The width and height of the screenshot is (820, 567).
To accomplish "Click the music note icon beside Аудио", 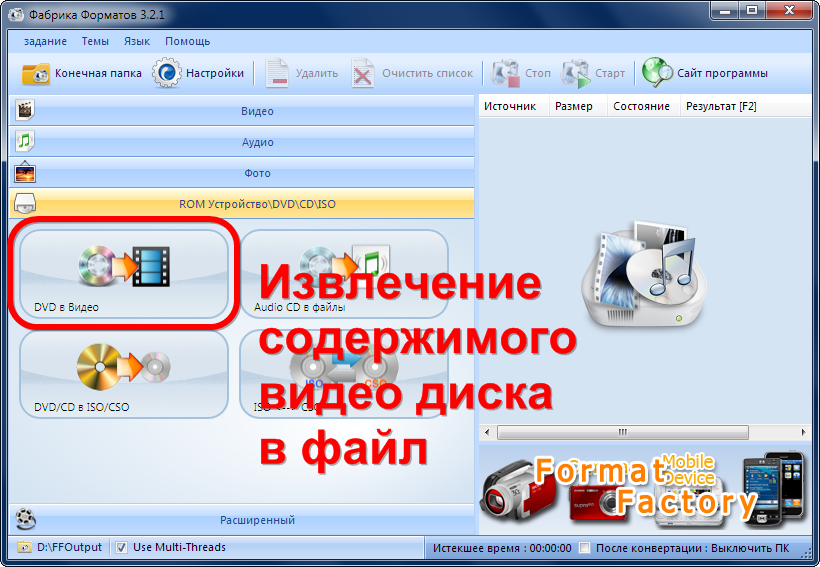I will coord(25,141).
